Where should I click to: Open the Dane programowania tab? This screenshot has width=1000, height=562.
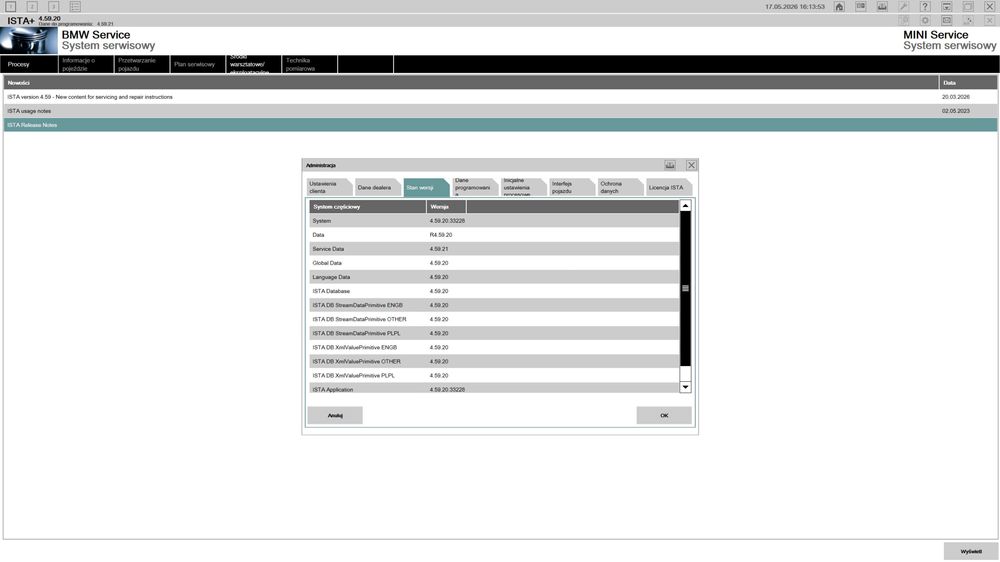tap(474, 188)
